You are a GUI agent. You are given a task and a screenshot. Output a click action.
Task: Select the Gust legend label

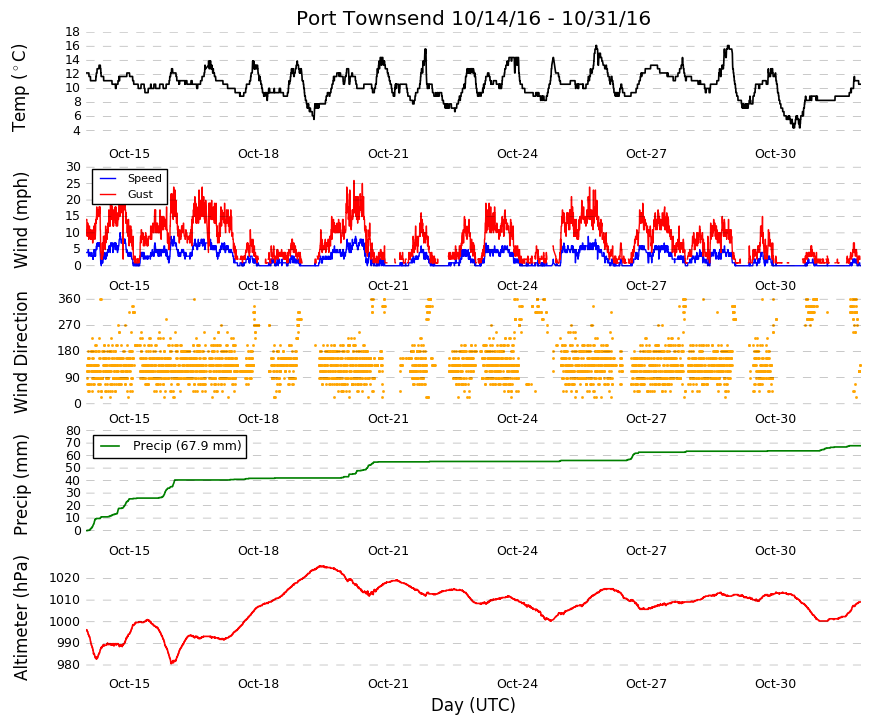[140, 194]
